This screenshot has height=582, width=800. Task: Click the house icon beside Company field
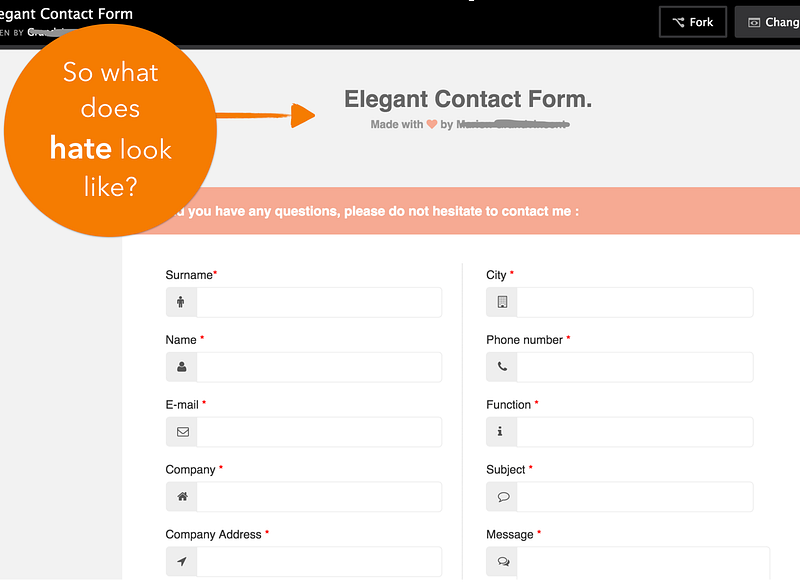point(182,496)
